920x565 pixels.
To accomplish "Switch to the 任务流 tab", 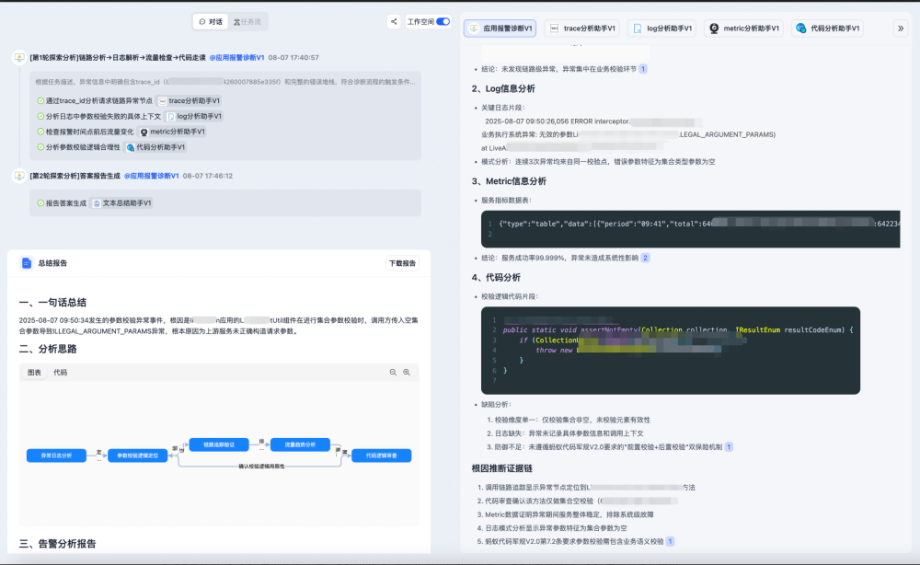I will [x=247, y=21].
